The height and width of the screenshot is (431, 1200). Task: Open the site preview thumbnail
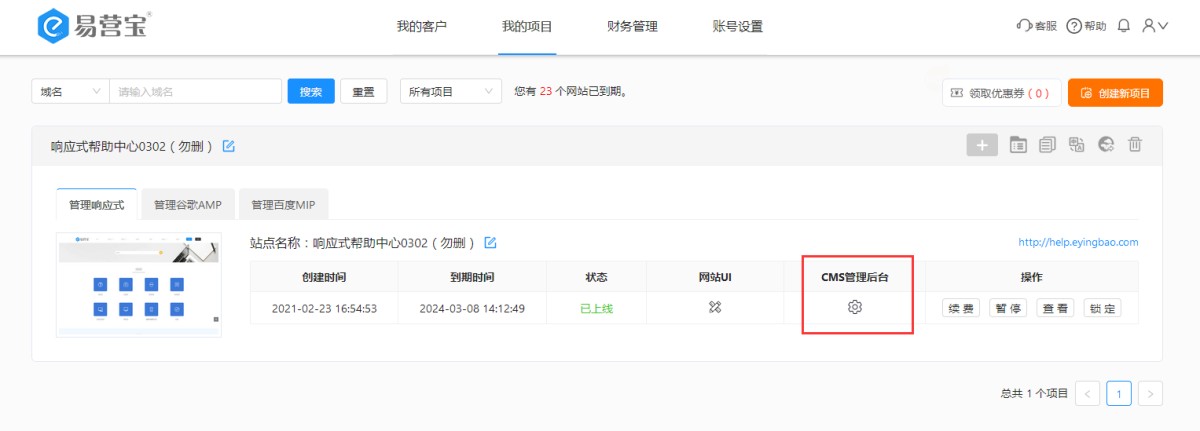pyautogui.click(x=139, y=284)
